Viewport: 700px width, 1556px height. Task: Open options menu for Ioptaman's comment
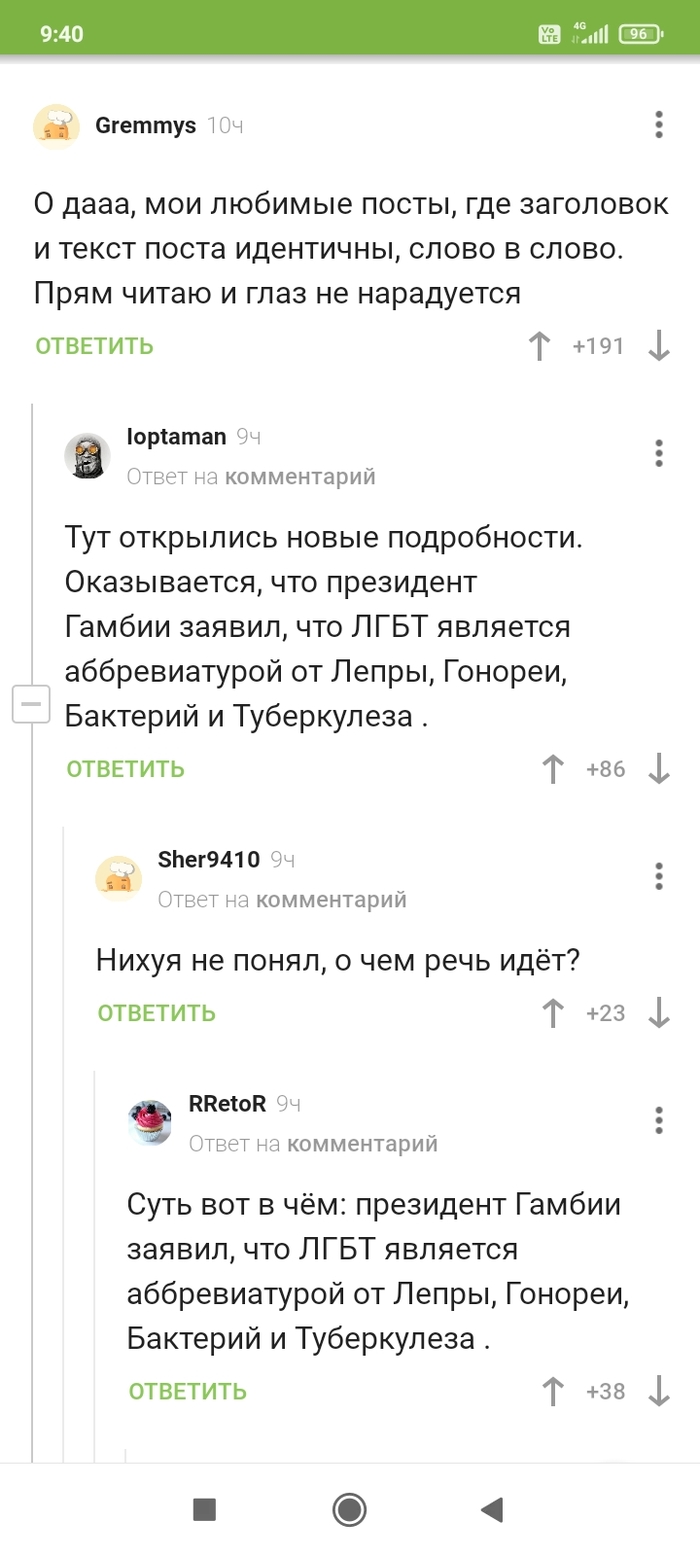(x=658, y=453)
